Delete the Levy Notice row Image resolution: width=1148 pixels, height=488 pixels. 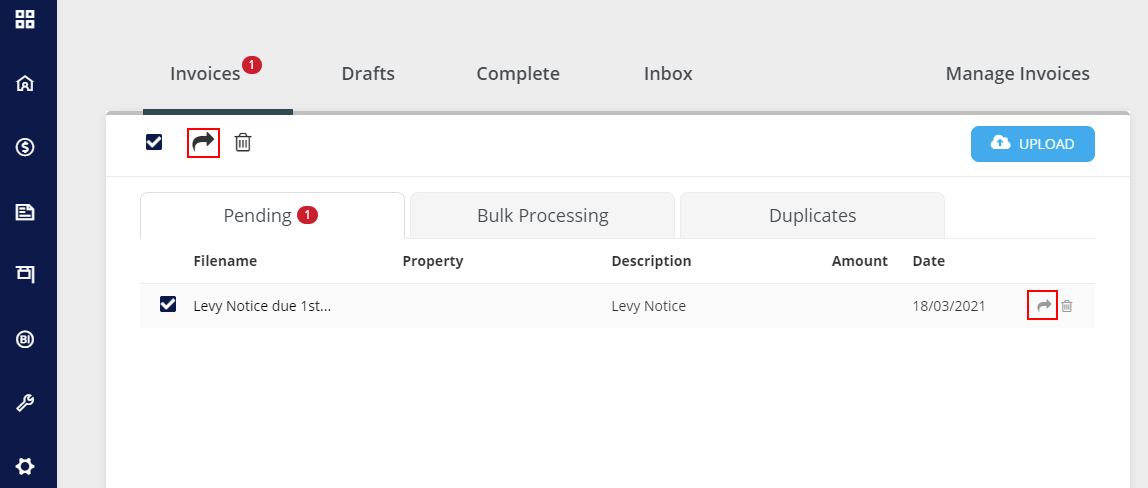click(1067, 306)
